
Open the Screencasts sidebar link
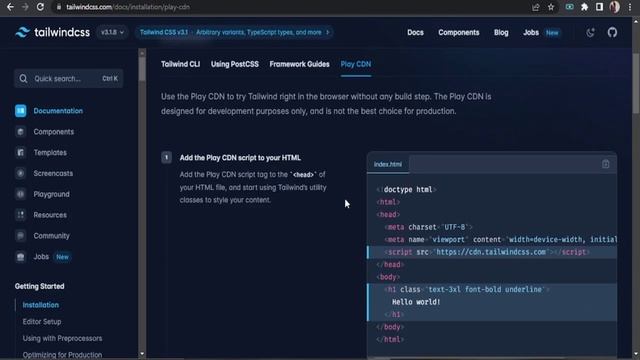pyautogui.click(x=53, y=173)
